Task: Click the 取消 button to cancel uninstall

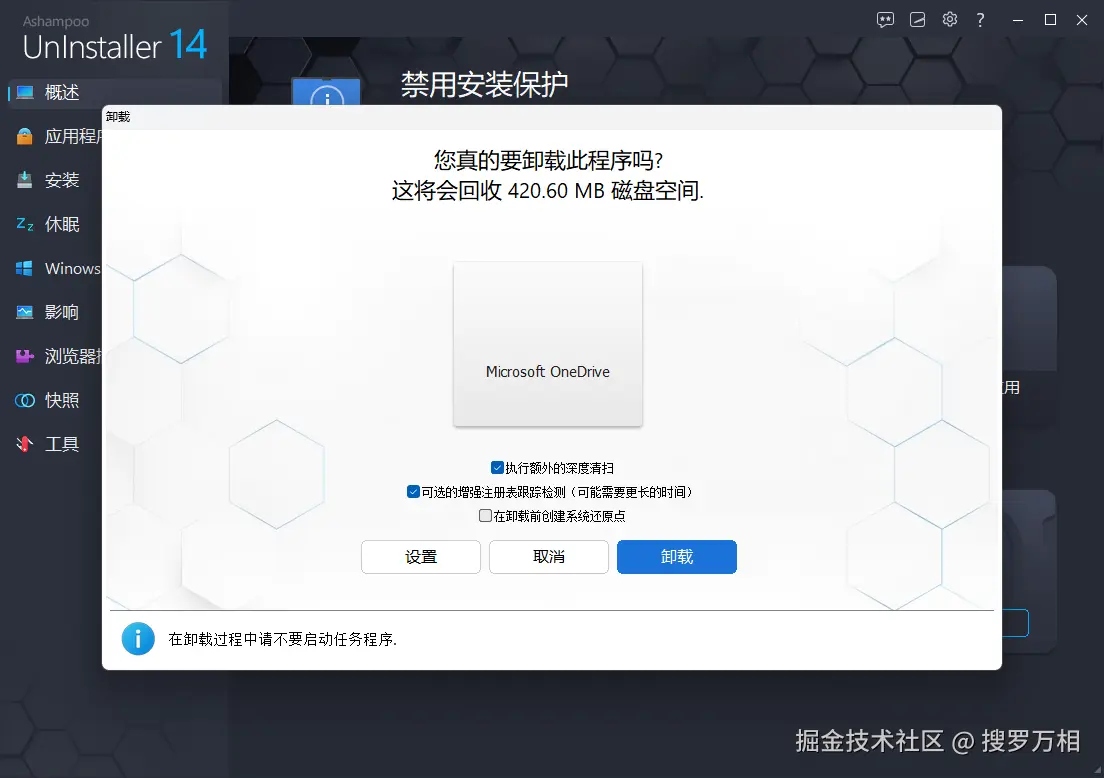Action: [549, 557]
